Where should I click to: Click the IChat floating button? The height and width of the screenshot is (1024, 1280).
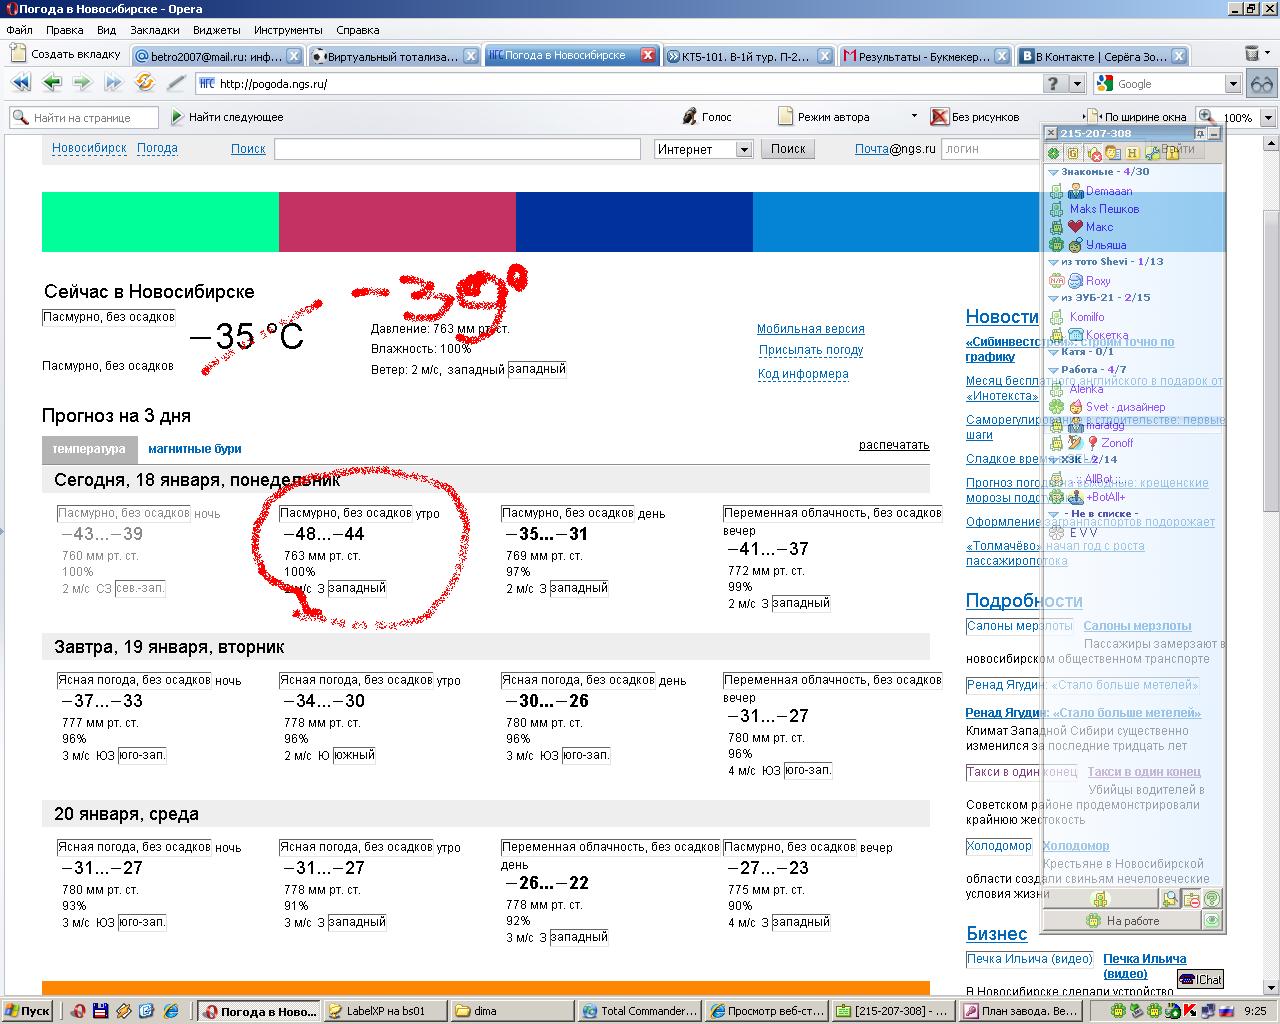1201,979
